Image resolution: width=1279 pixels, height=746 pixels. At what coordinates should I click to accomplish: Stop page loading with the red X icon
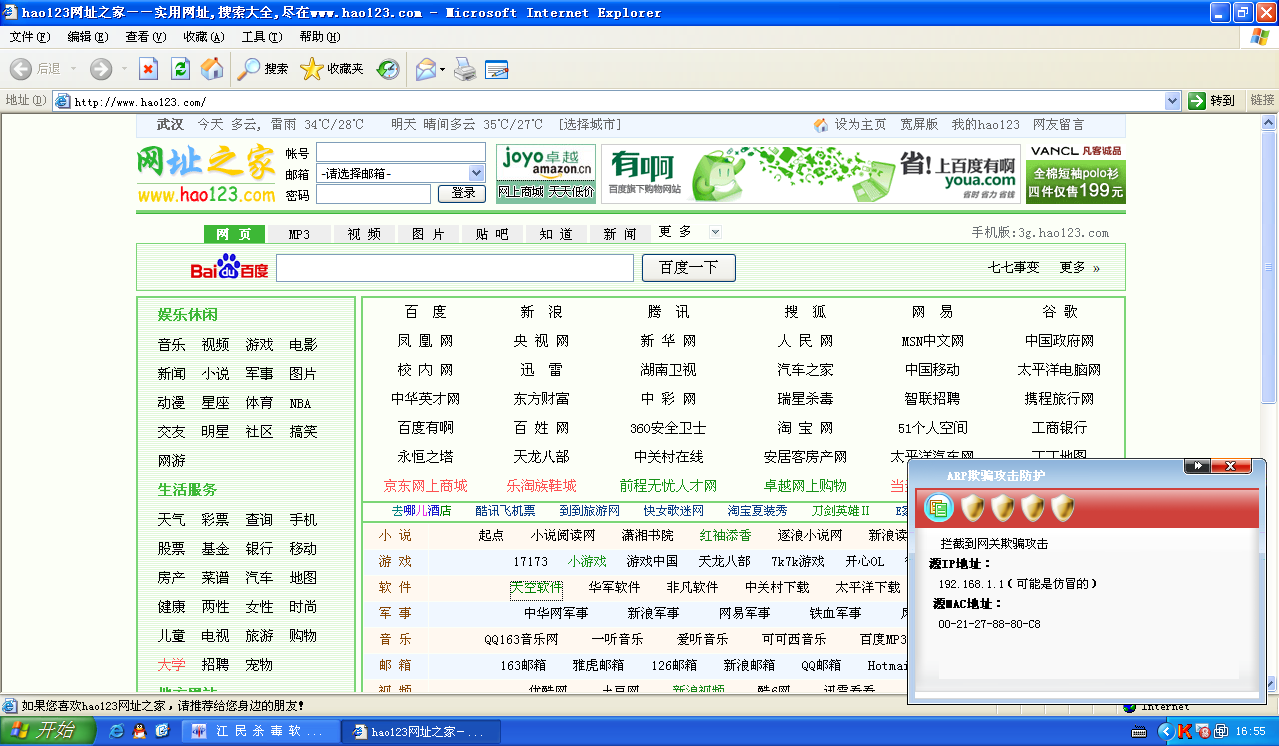[x=148, y=69]
